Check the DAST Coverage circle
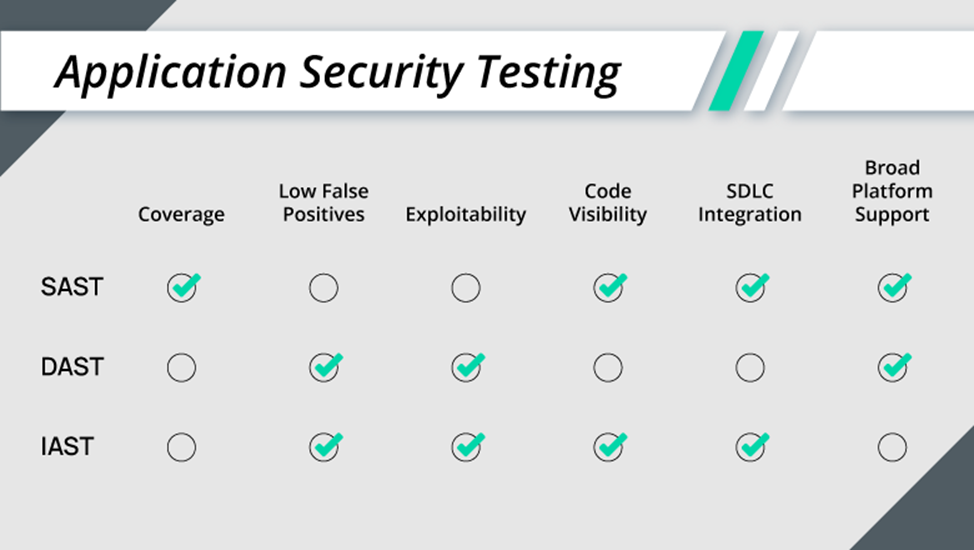The image size is (974, 550). click(x=181, y=368)
